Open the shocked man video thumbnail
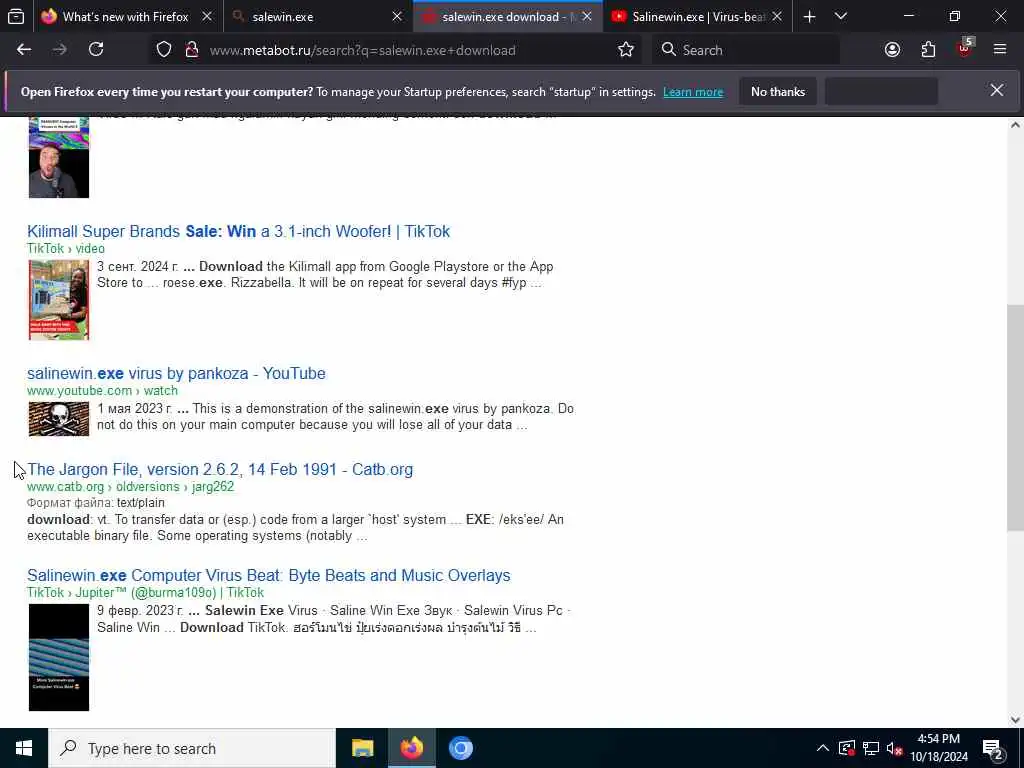This screenshot has height=768, width=1024. tap(59, 157)
